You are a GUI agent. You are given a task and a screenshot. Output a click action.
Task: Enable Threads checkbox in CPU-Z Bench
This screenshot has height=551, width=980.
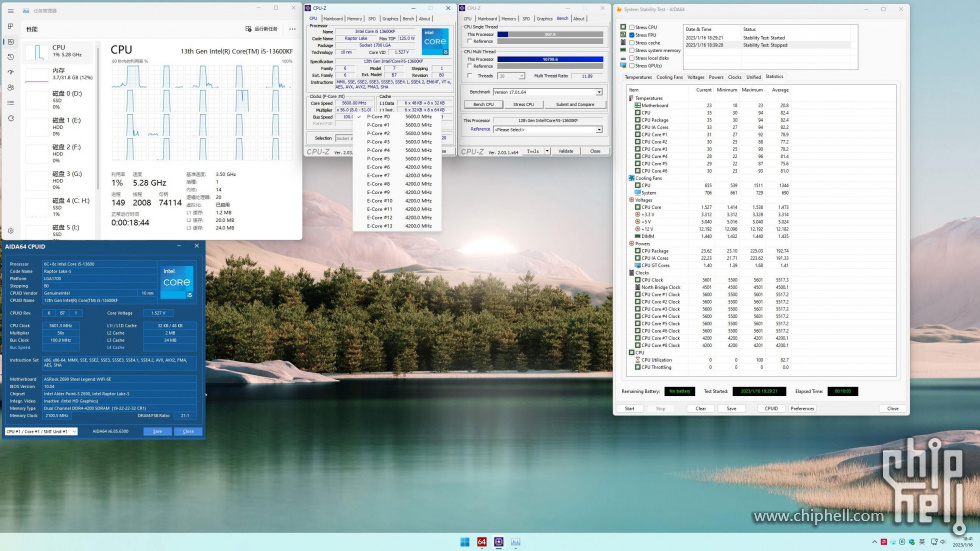(469, 76)
